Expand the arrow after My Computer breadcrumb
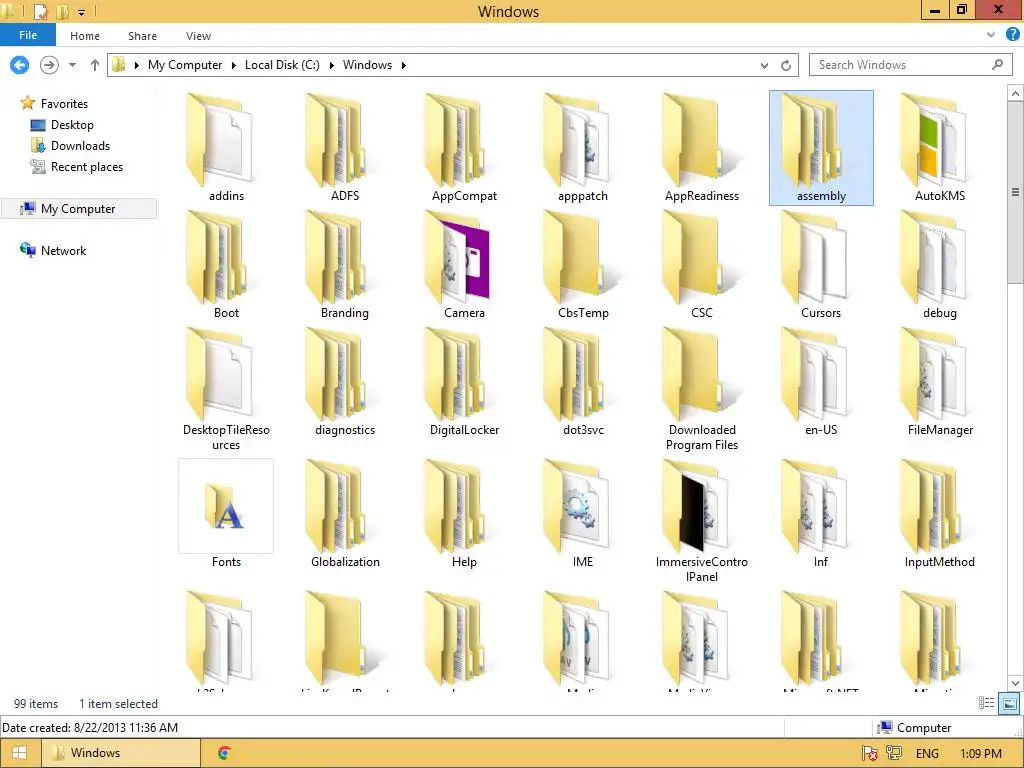The height and width of the screenshot is (768, 1024). 233,65
